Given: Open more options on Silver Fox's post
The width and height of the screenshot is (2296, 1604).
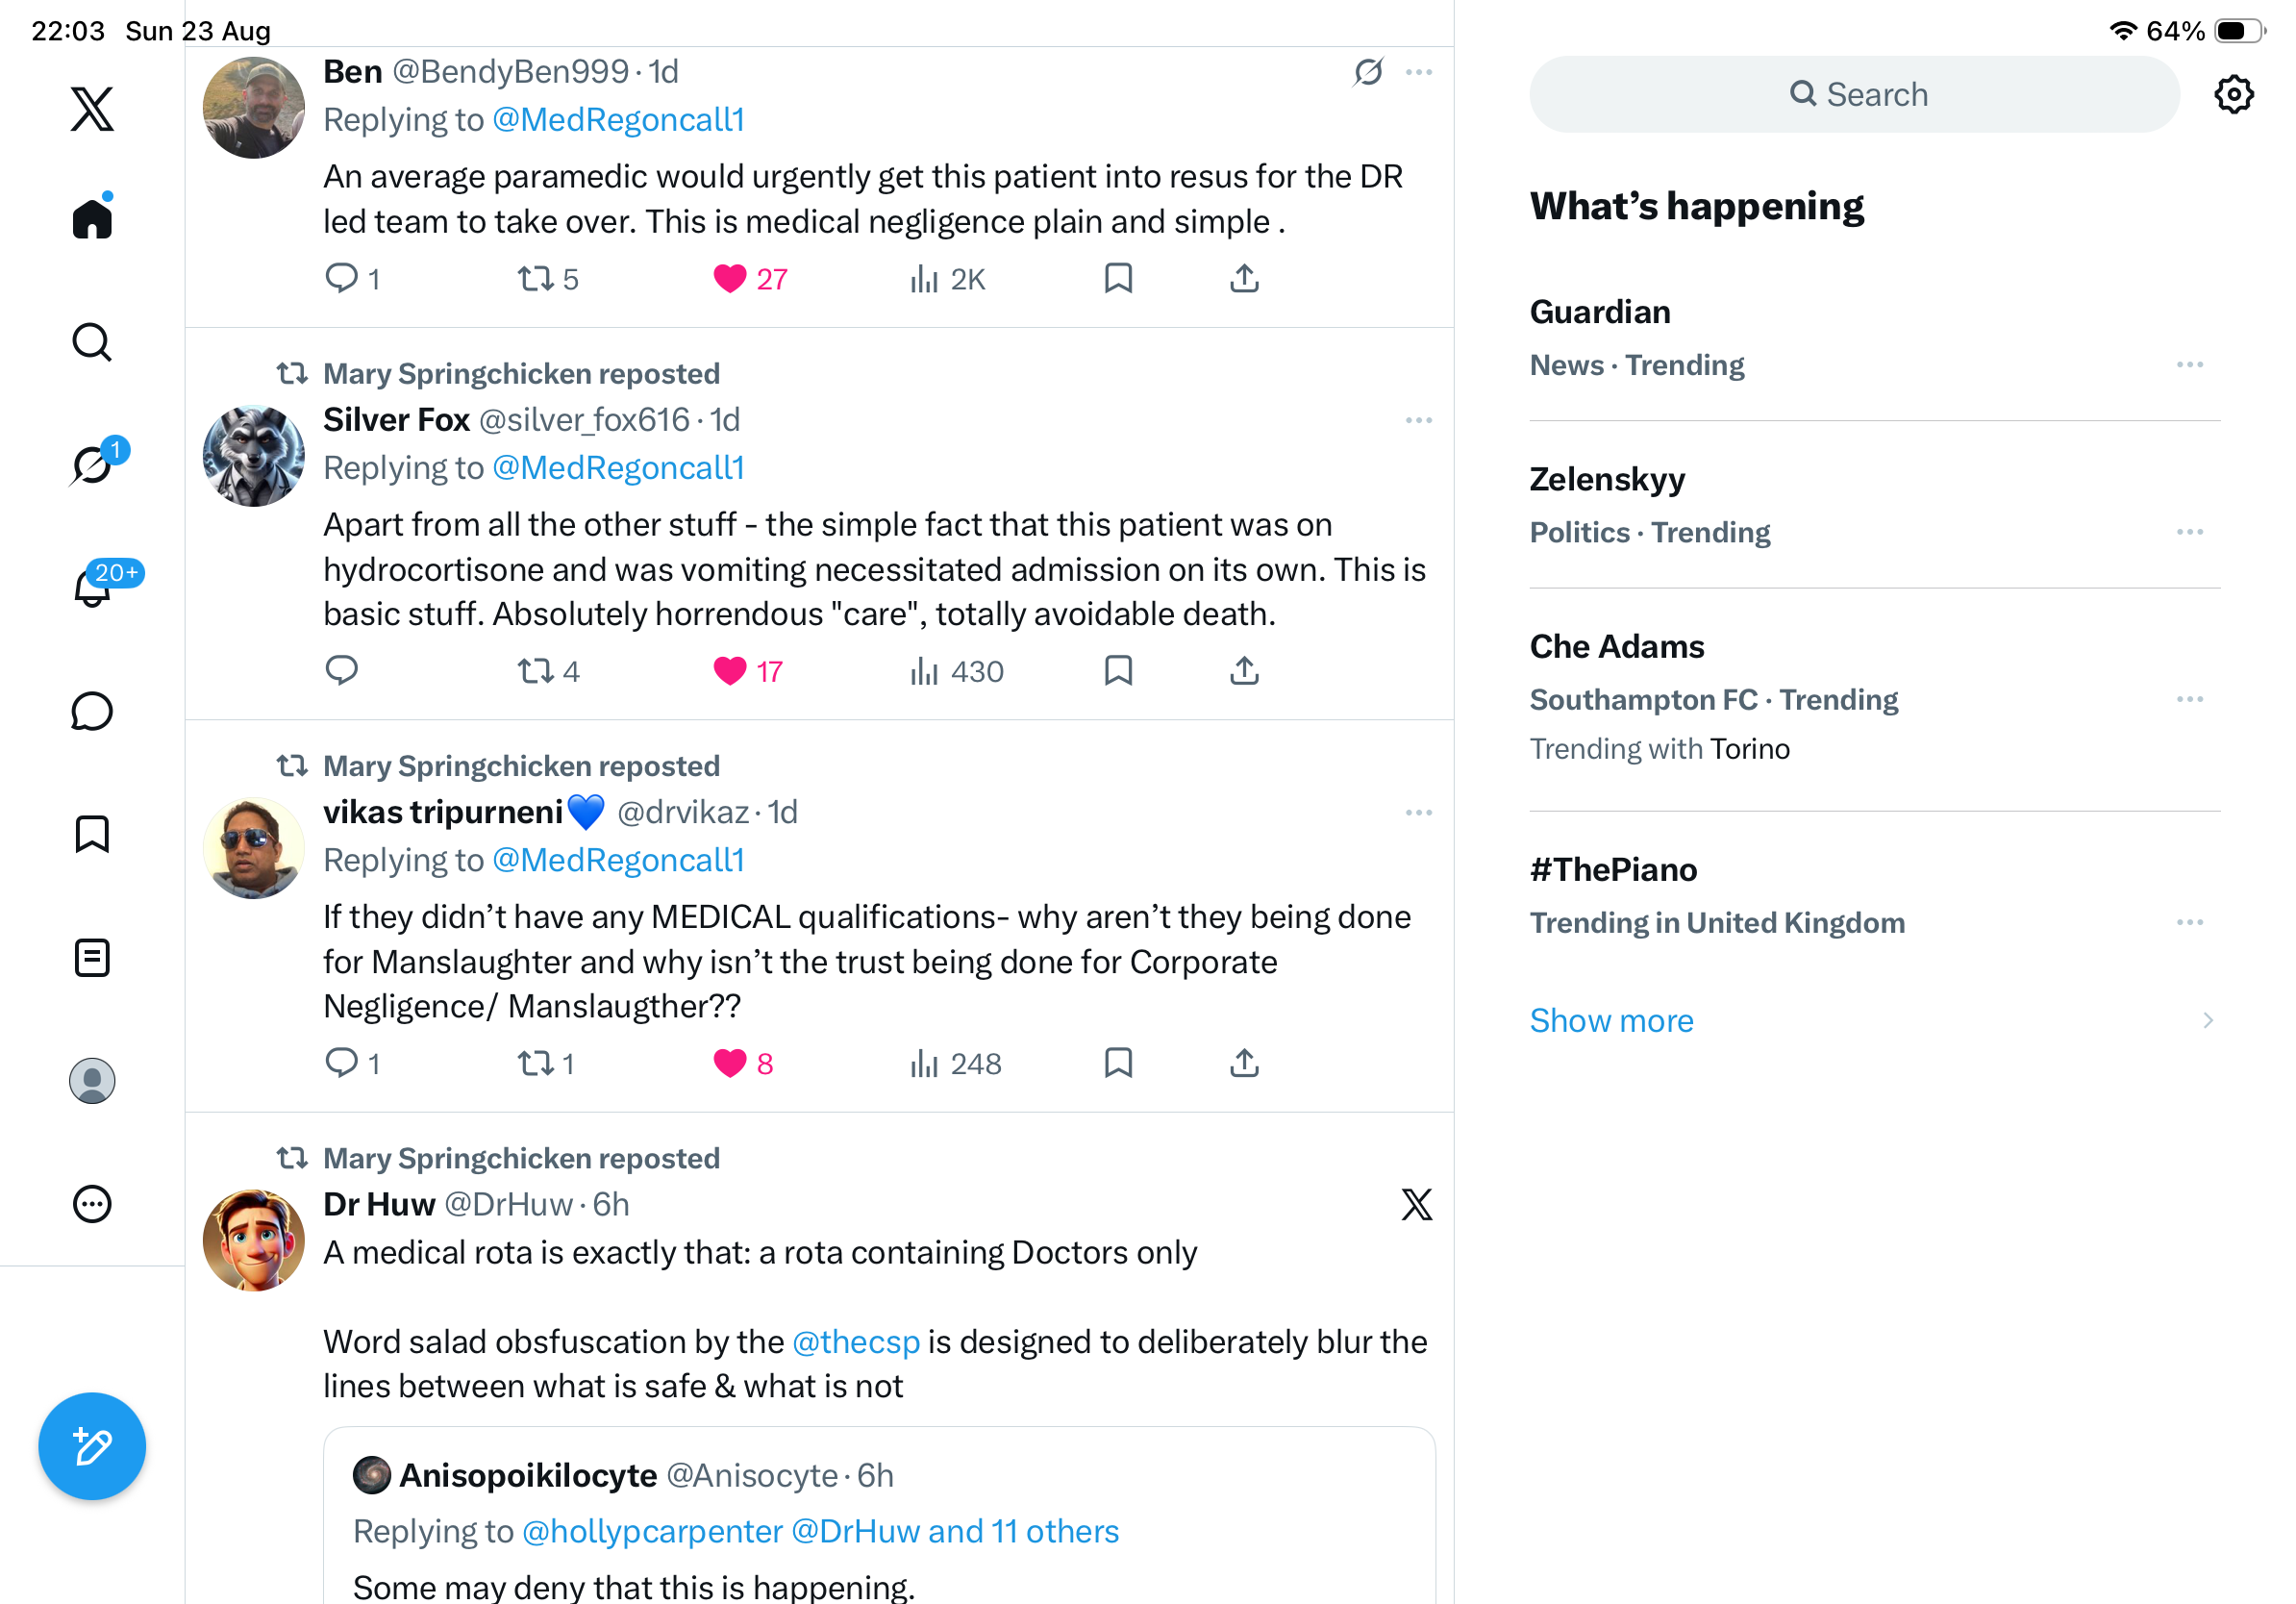Looking at the screenshot, I should pyautogui.click(x=1418, y=420).
